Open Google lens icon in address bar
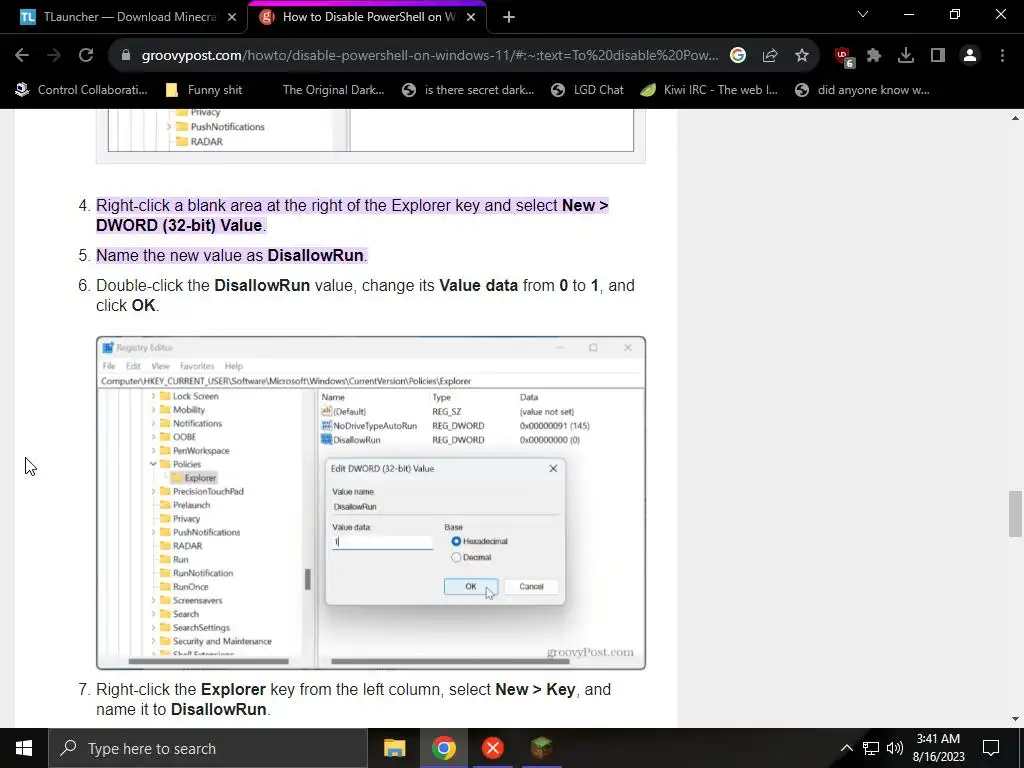Viewport: 1024px width, 768px height. pyautogui.click(x=738, y=56)
